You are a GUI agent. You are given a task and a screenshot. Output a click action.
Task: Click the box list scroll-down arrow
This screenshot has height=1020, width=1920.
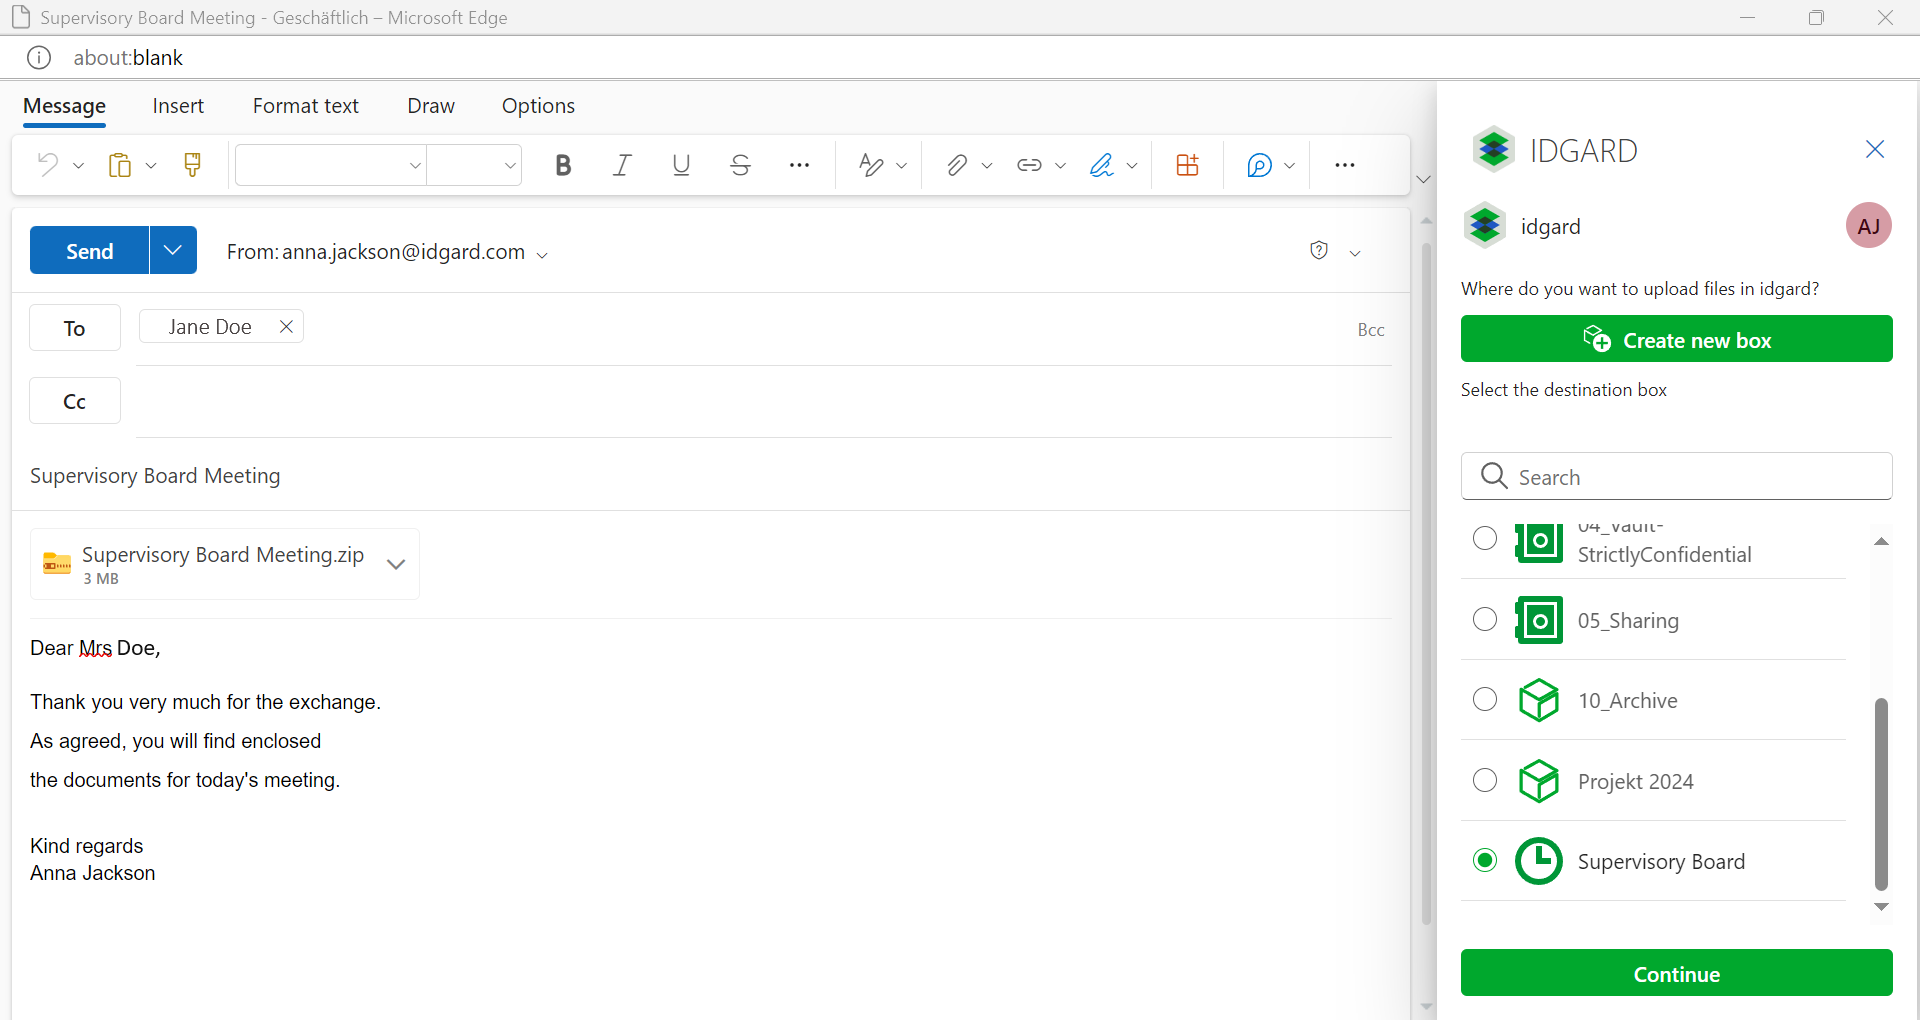point(1881,907)
